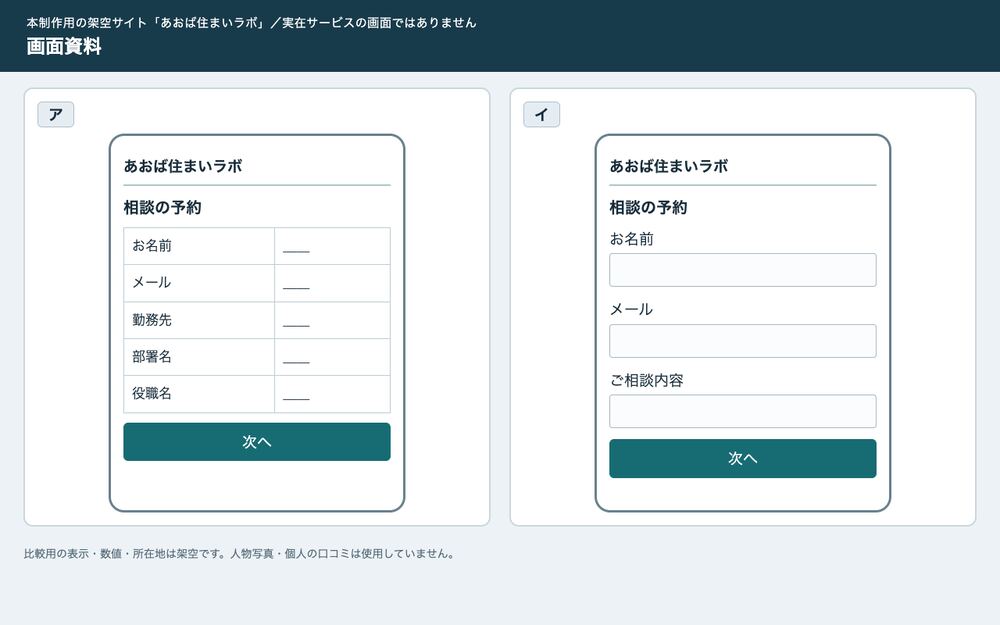Click the 相談の予約 heading in panel ア
This screenshot has height=625, width=1000.
click(x=163, y=207)
